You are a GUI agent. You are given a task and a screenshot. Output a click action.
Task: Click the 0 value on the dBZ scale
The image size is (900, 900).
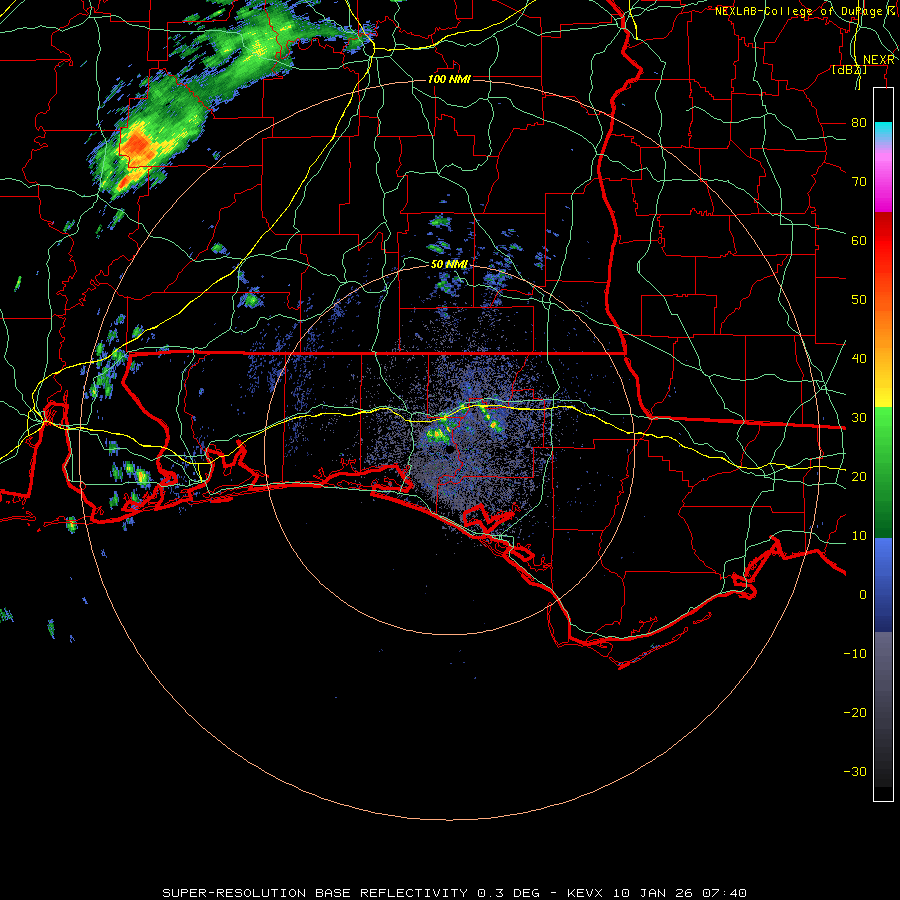[863, 595]
